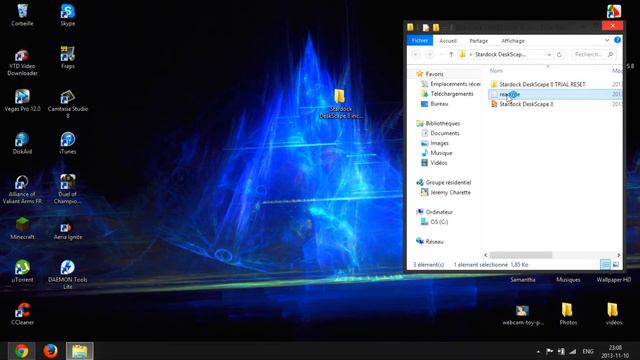The width and height of the screenshot is (640, 360).
Task: Select the µTorrent desktop icon
Action: point(22,271)
